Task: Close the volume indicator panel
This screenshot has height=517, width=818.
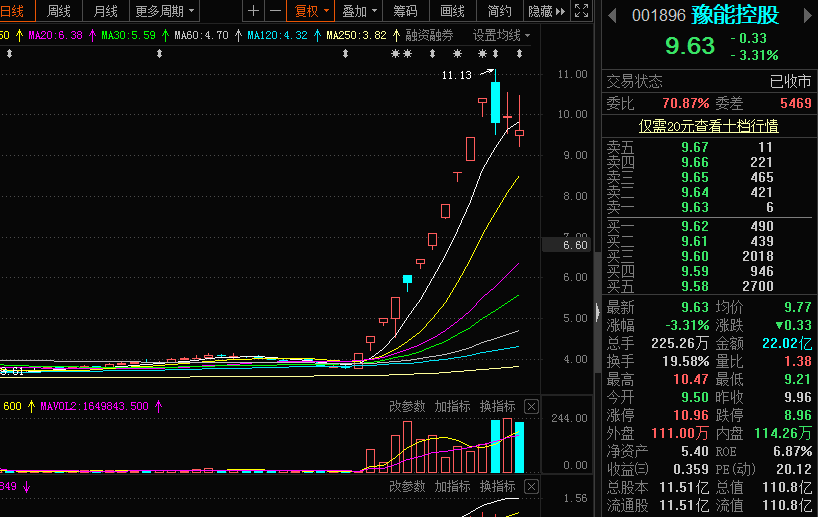Action: point(531,406)
